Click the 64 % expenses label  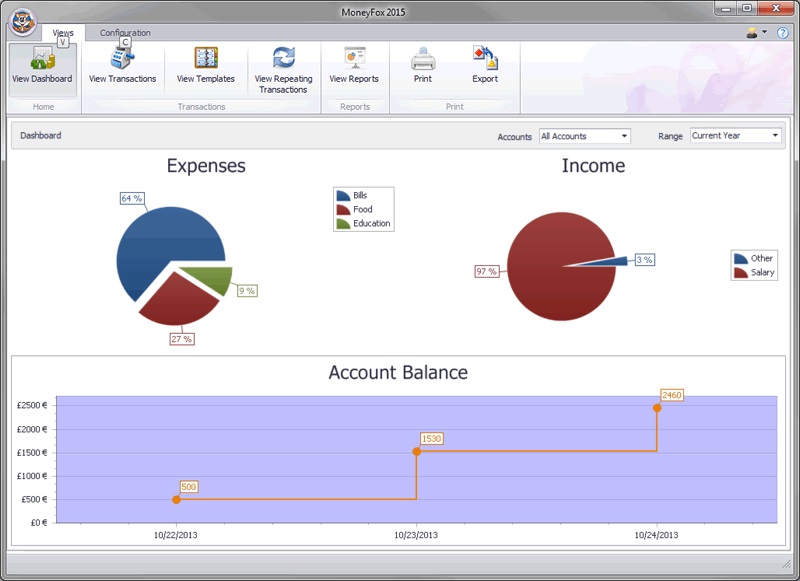click(x=132, y=198)
